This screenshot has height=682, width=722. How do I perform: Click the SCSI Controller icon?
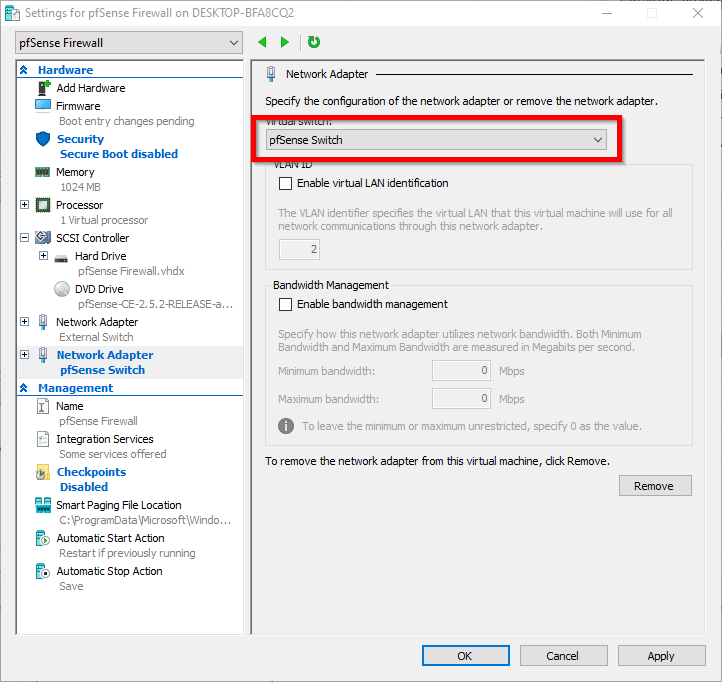[43, 238]
